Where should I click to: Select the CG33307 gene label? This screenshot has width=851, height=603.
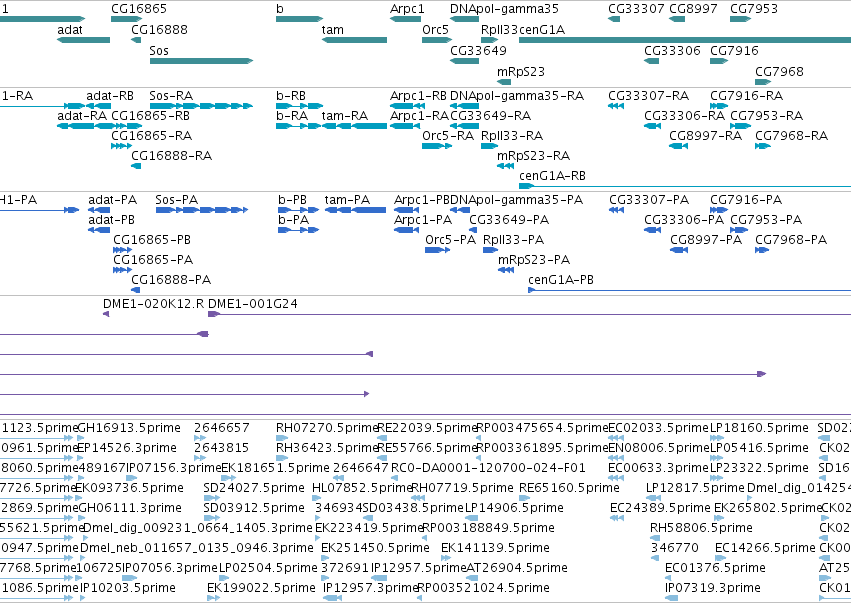636,9
